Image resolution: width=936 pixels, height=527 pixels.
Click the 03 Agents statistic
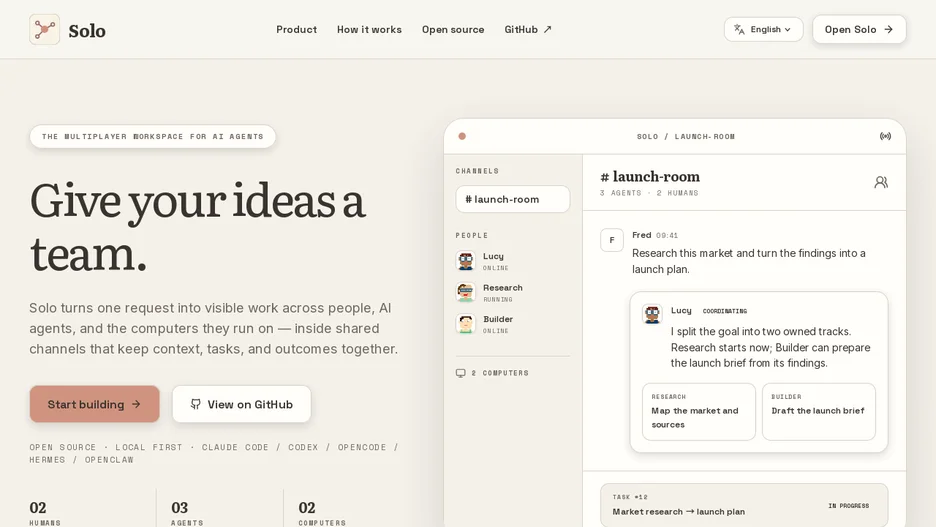point(187,513)
